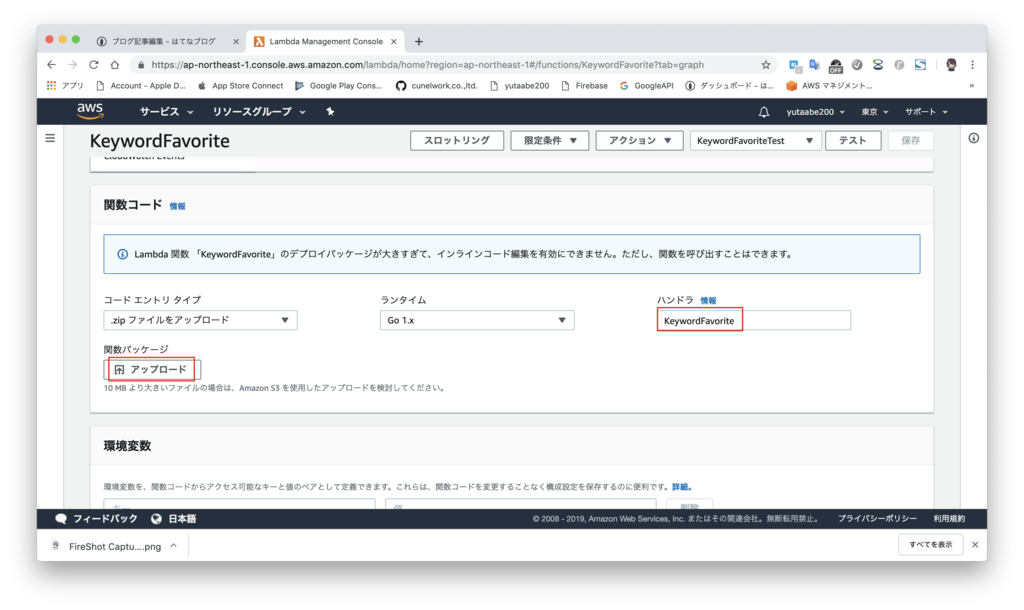Click the Chrome profile avatar icon

coord(951,65)
